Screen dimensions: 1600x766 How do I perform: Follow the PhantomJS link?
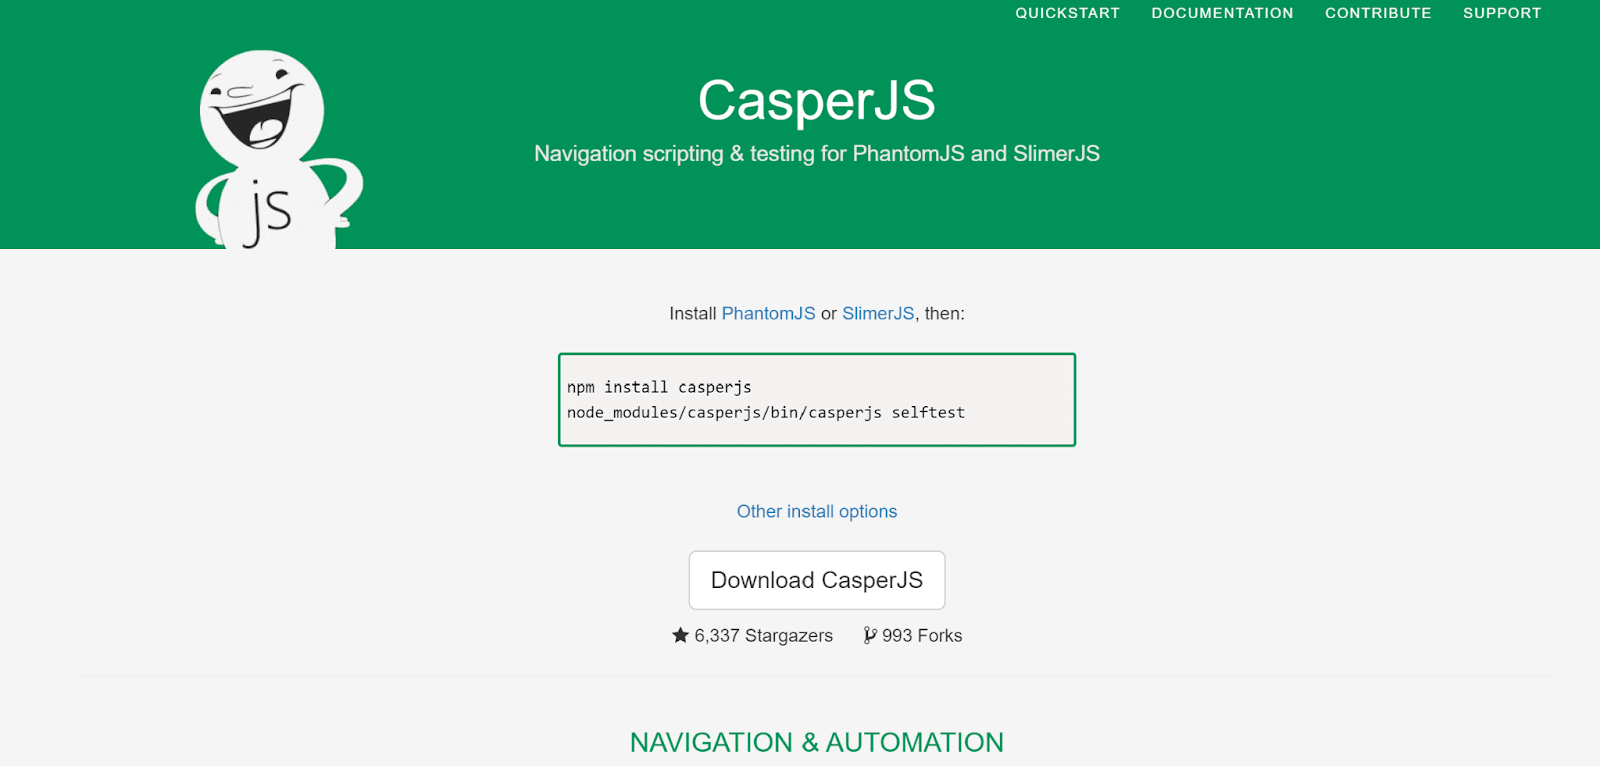click(768, 314)
